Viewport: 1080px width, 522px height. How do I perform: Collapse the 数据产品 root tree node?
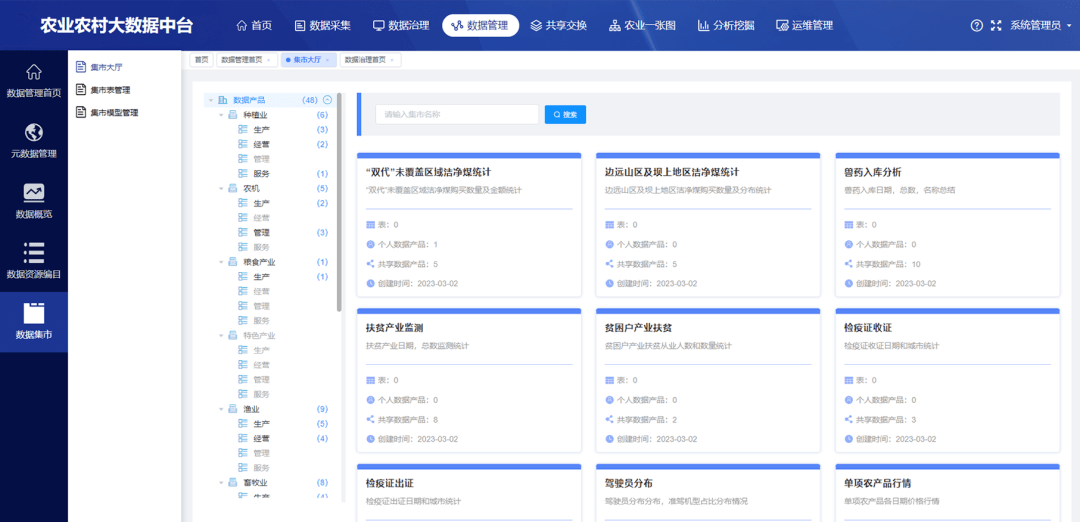click(x=211, y=101)
